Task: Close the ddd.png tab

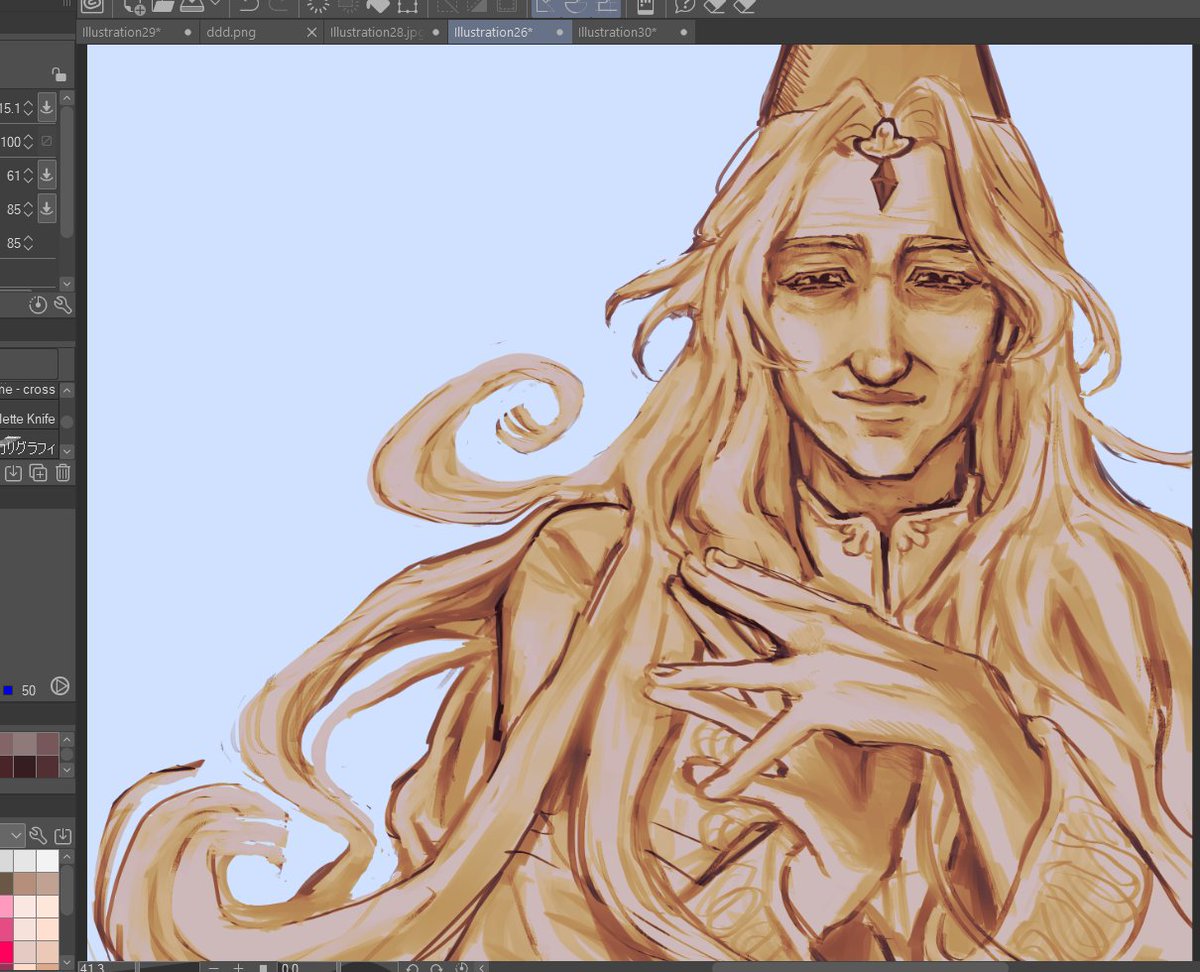Action: click(x=311, y=33)
